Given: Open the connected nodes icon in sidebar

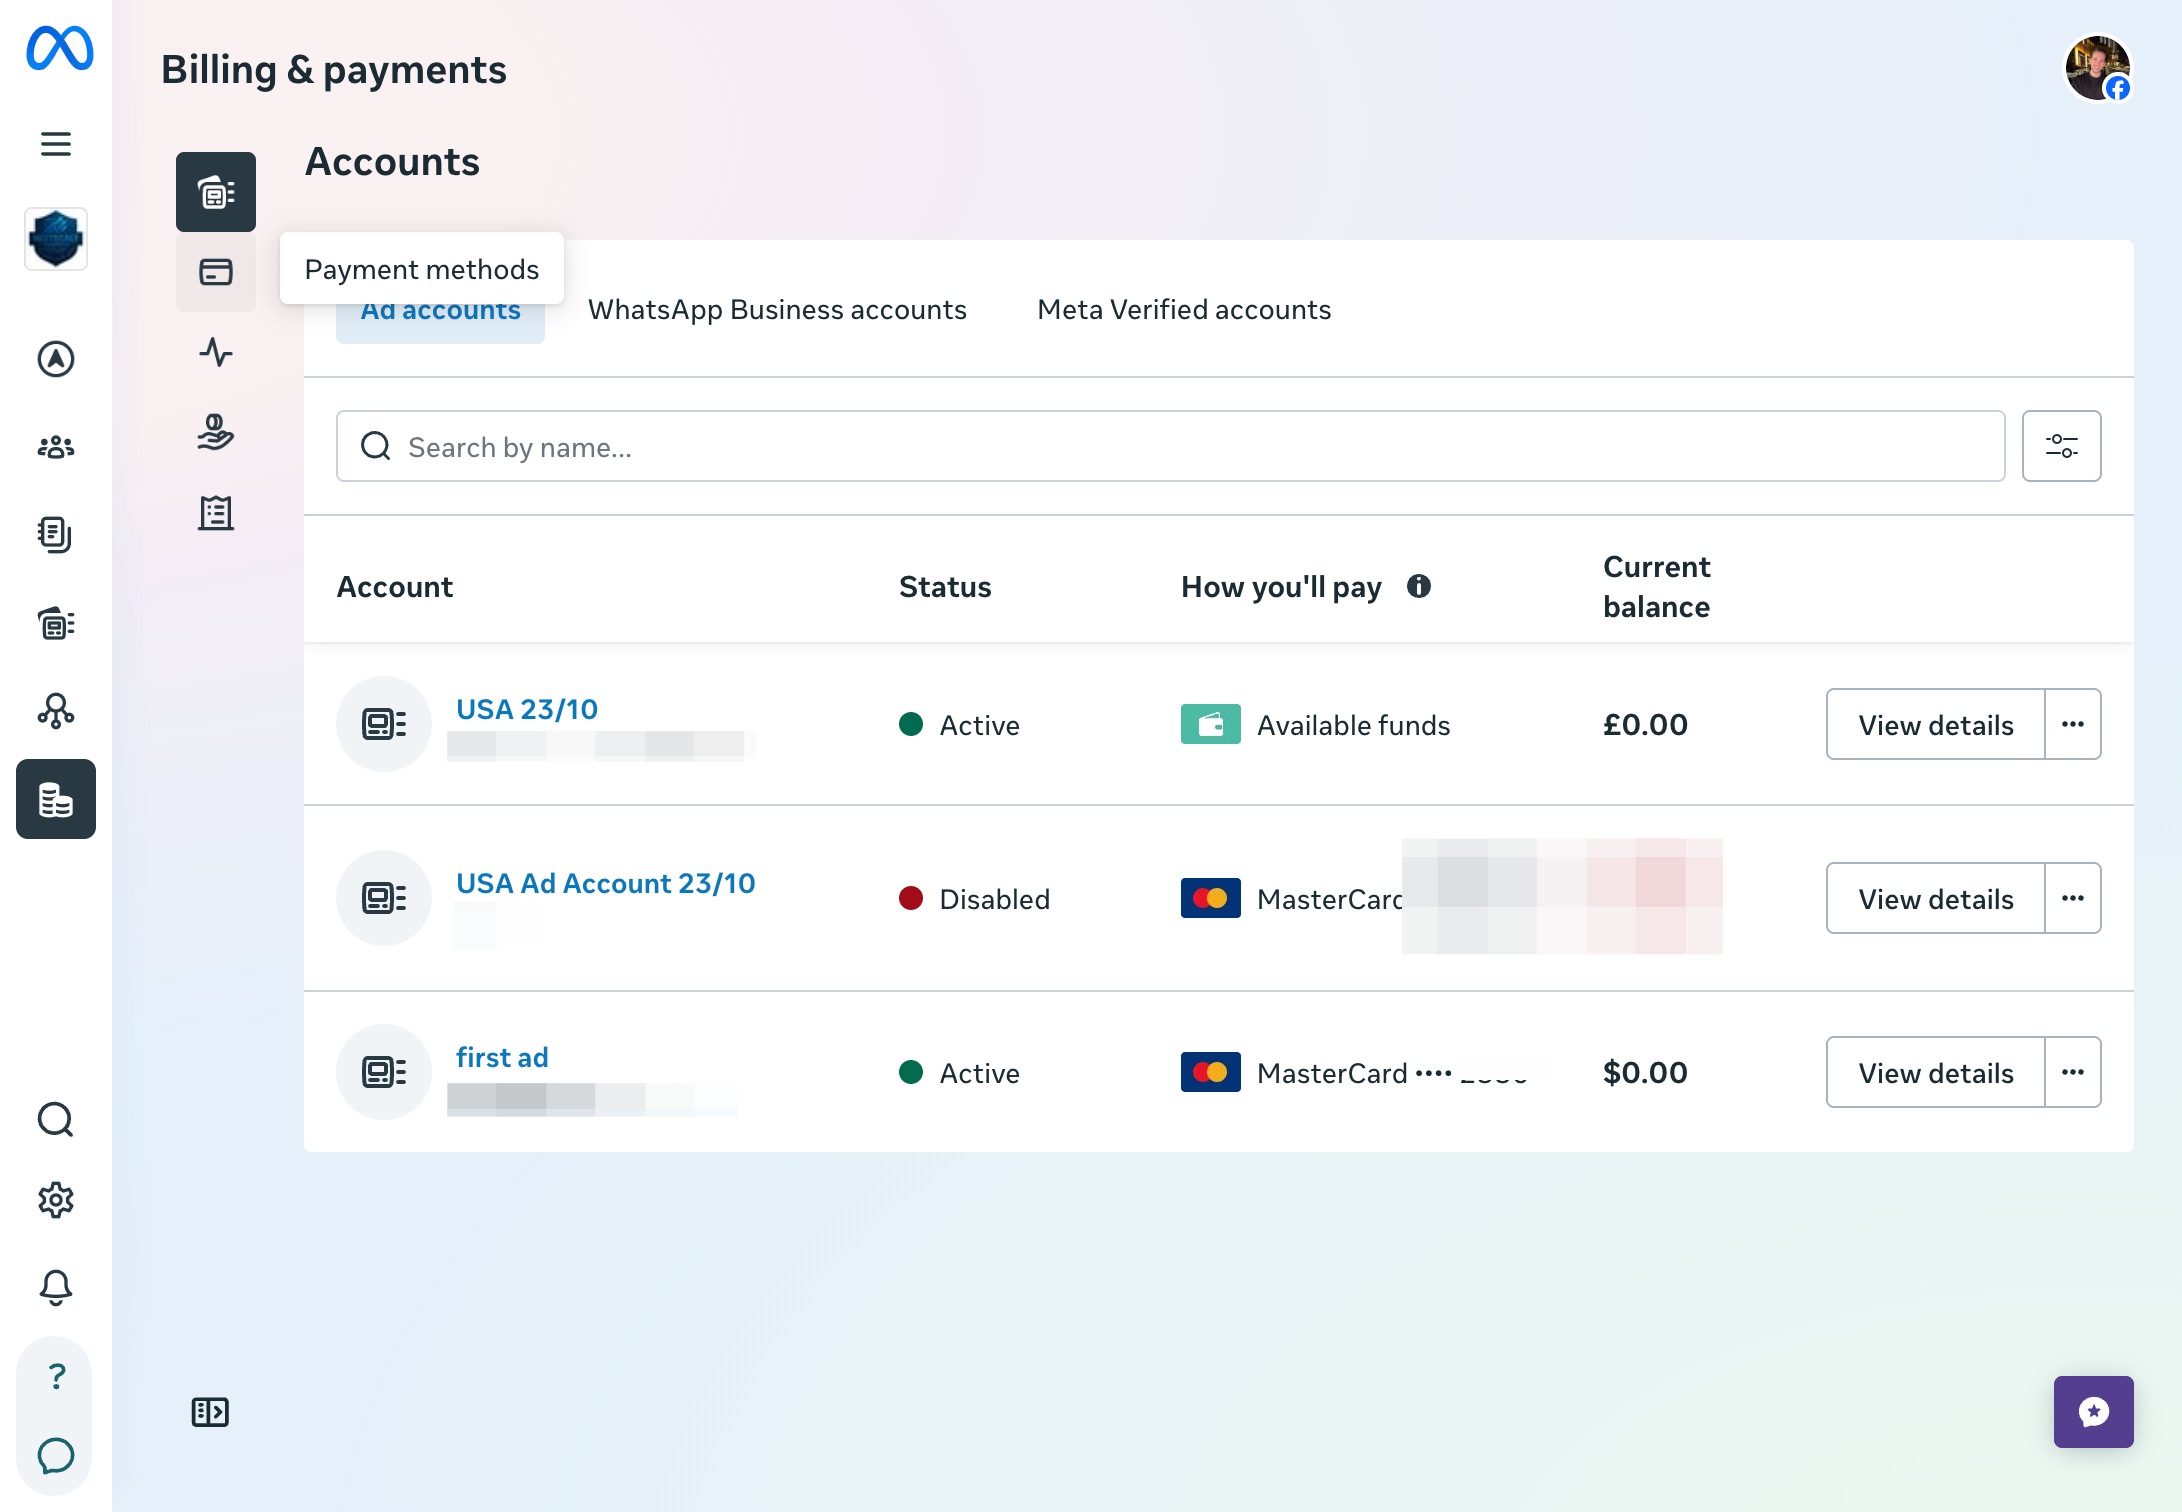Looking at the screenshot, I should click(56, 711).
